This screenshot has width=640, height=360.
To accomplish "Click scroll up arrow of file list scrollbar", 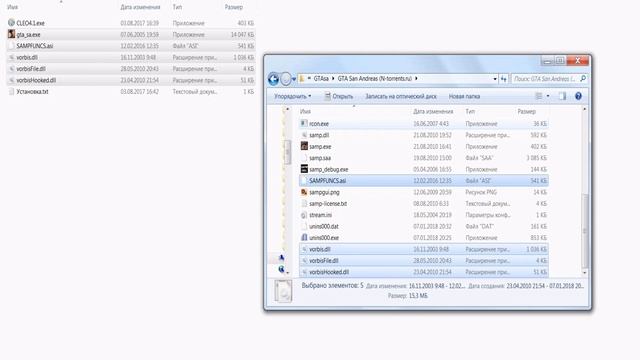I will pos(584,109).
